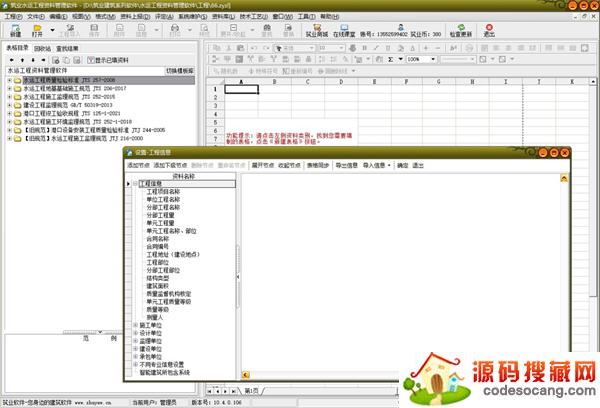Open the 视图 menu

(x=81, y=16)
